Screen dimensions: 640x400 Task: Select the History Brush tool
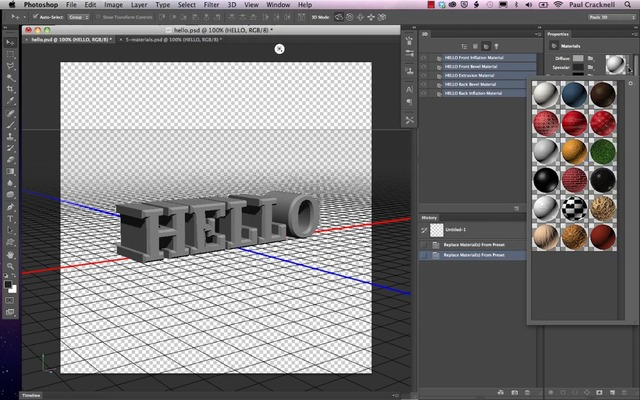coord(10,148)
